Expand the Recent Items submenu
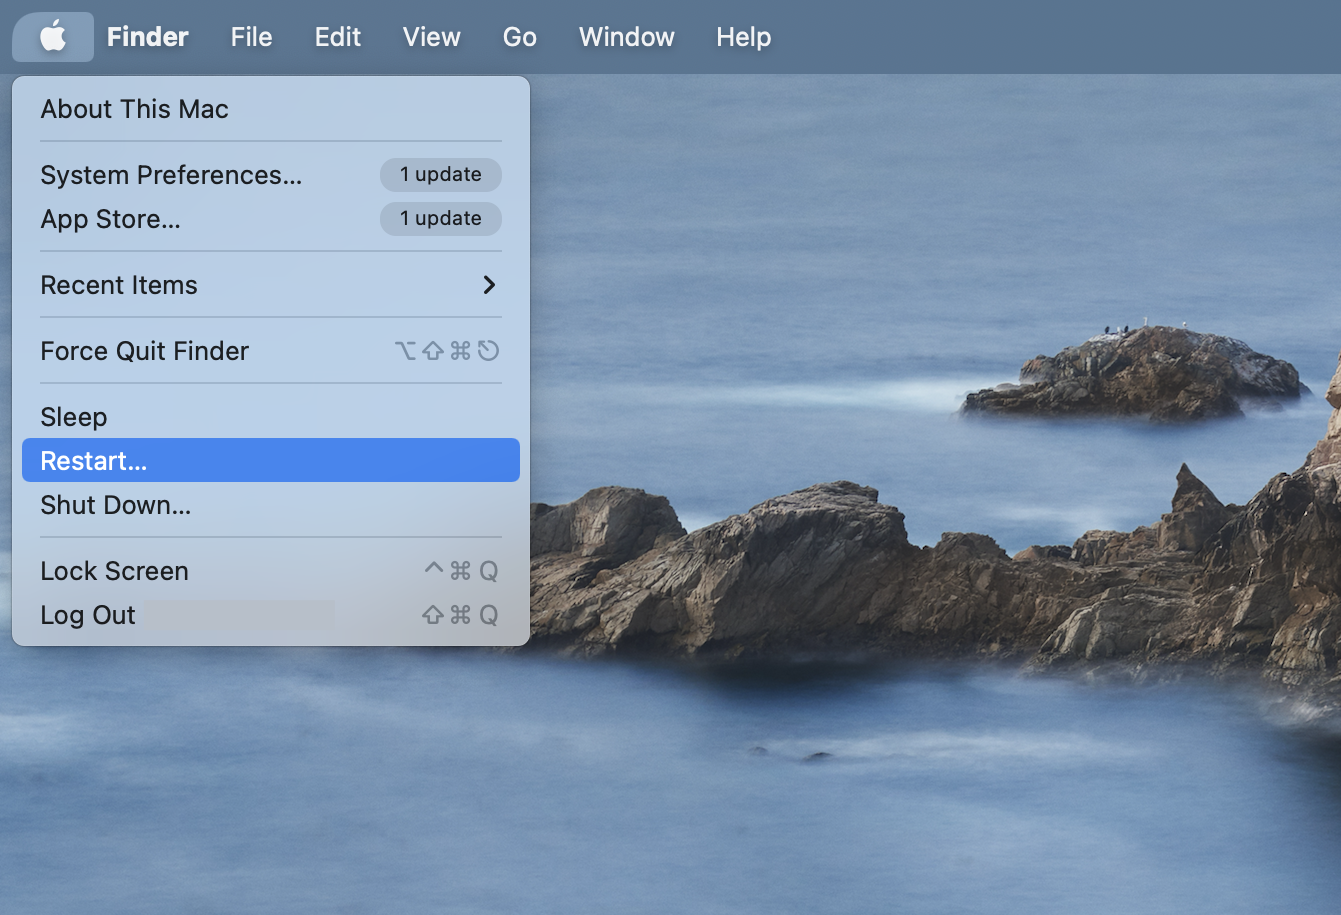 point(271,285)
